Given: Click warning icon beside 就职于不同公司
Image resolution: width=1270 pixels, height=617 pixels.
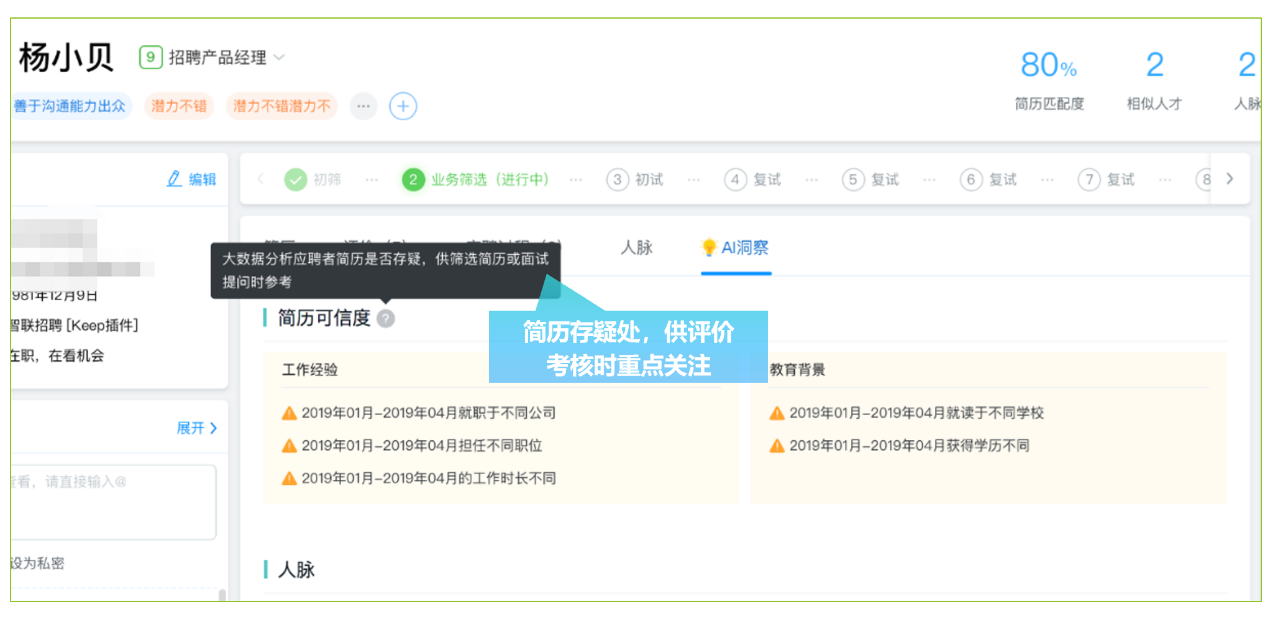Looking at the screenshot, I should [x=290, y=413].
